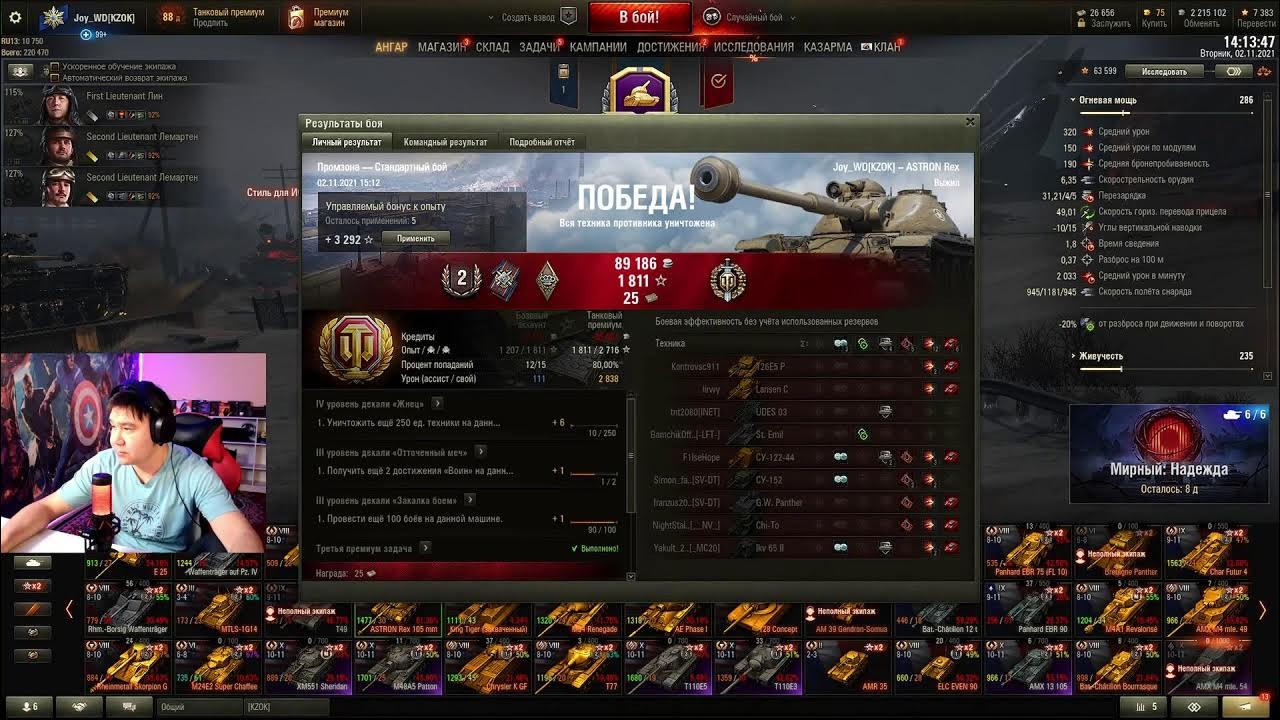
Task: Open the ЗАДАЧИ menu
Action: (x=539, y=47)
